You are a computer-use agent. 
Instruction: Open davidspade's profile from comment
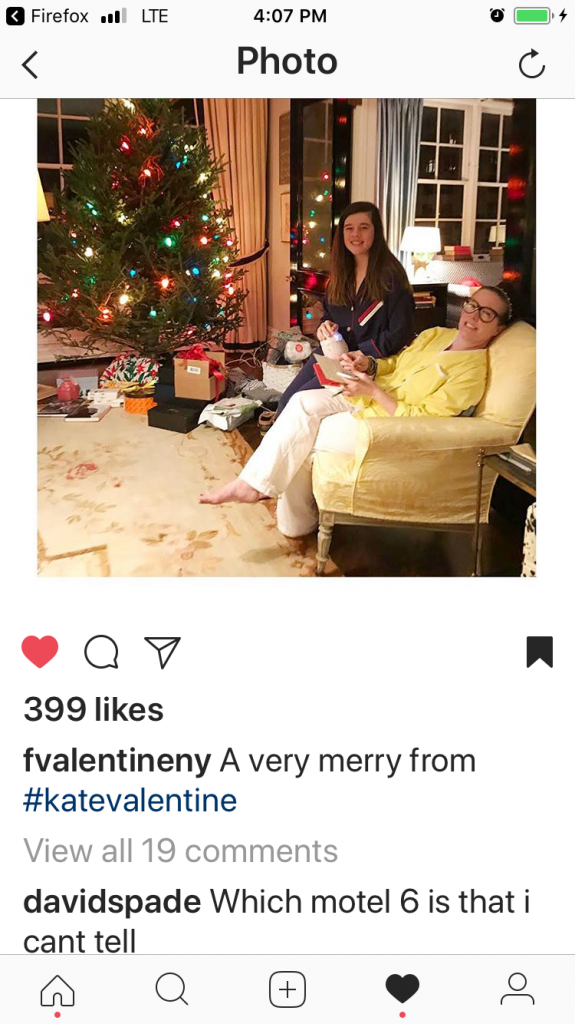point(112,903)
